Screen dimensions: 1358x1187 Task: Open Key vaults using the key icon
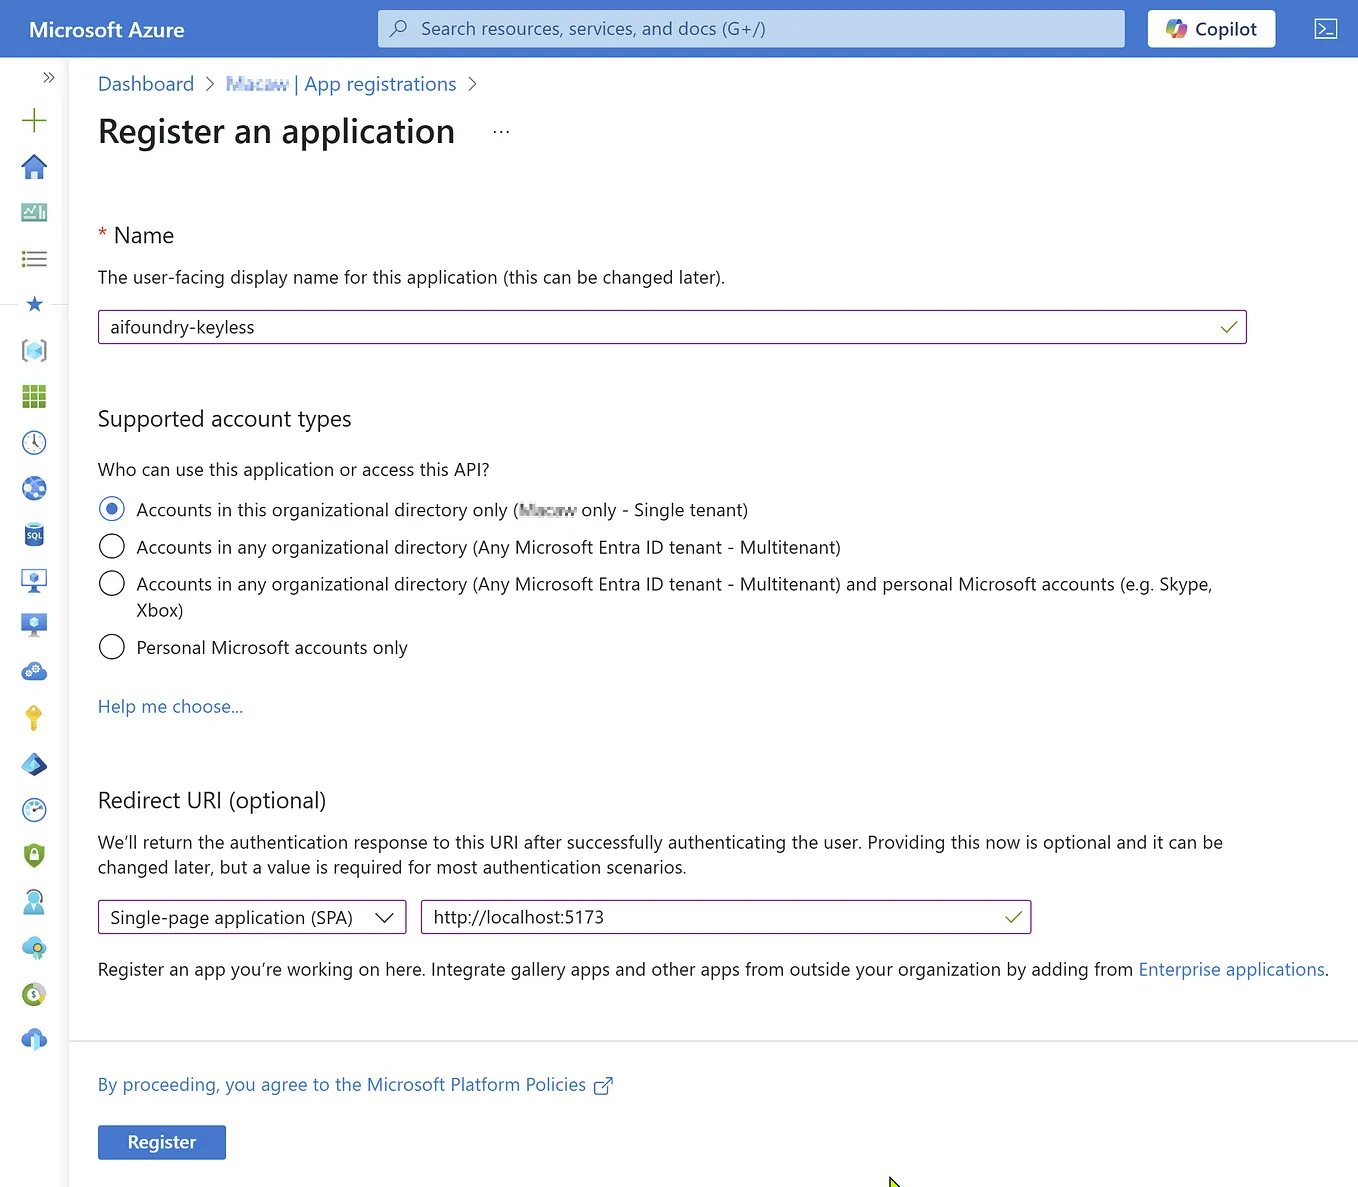coord(34,718)
